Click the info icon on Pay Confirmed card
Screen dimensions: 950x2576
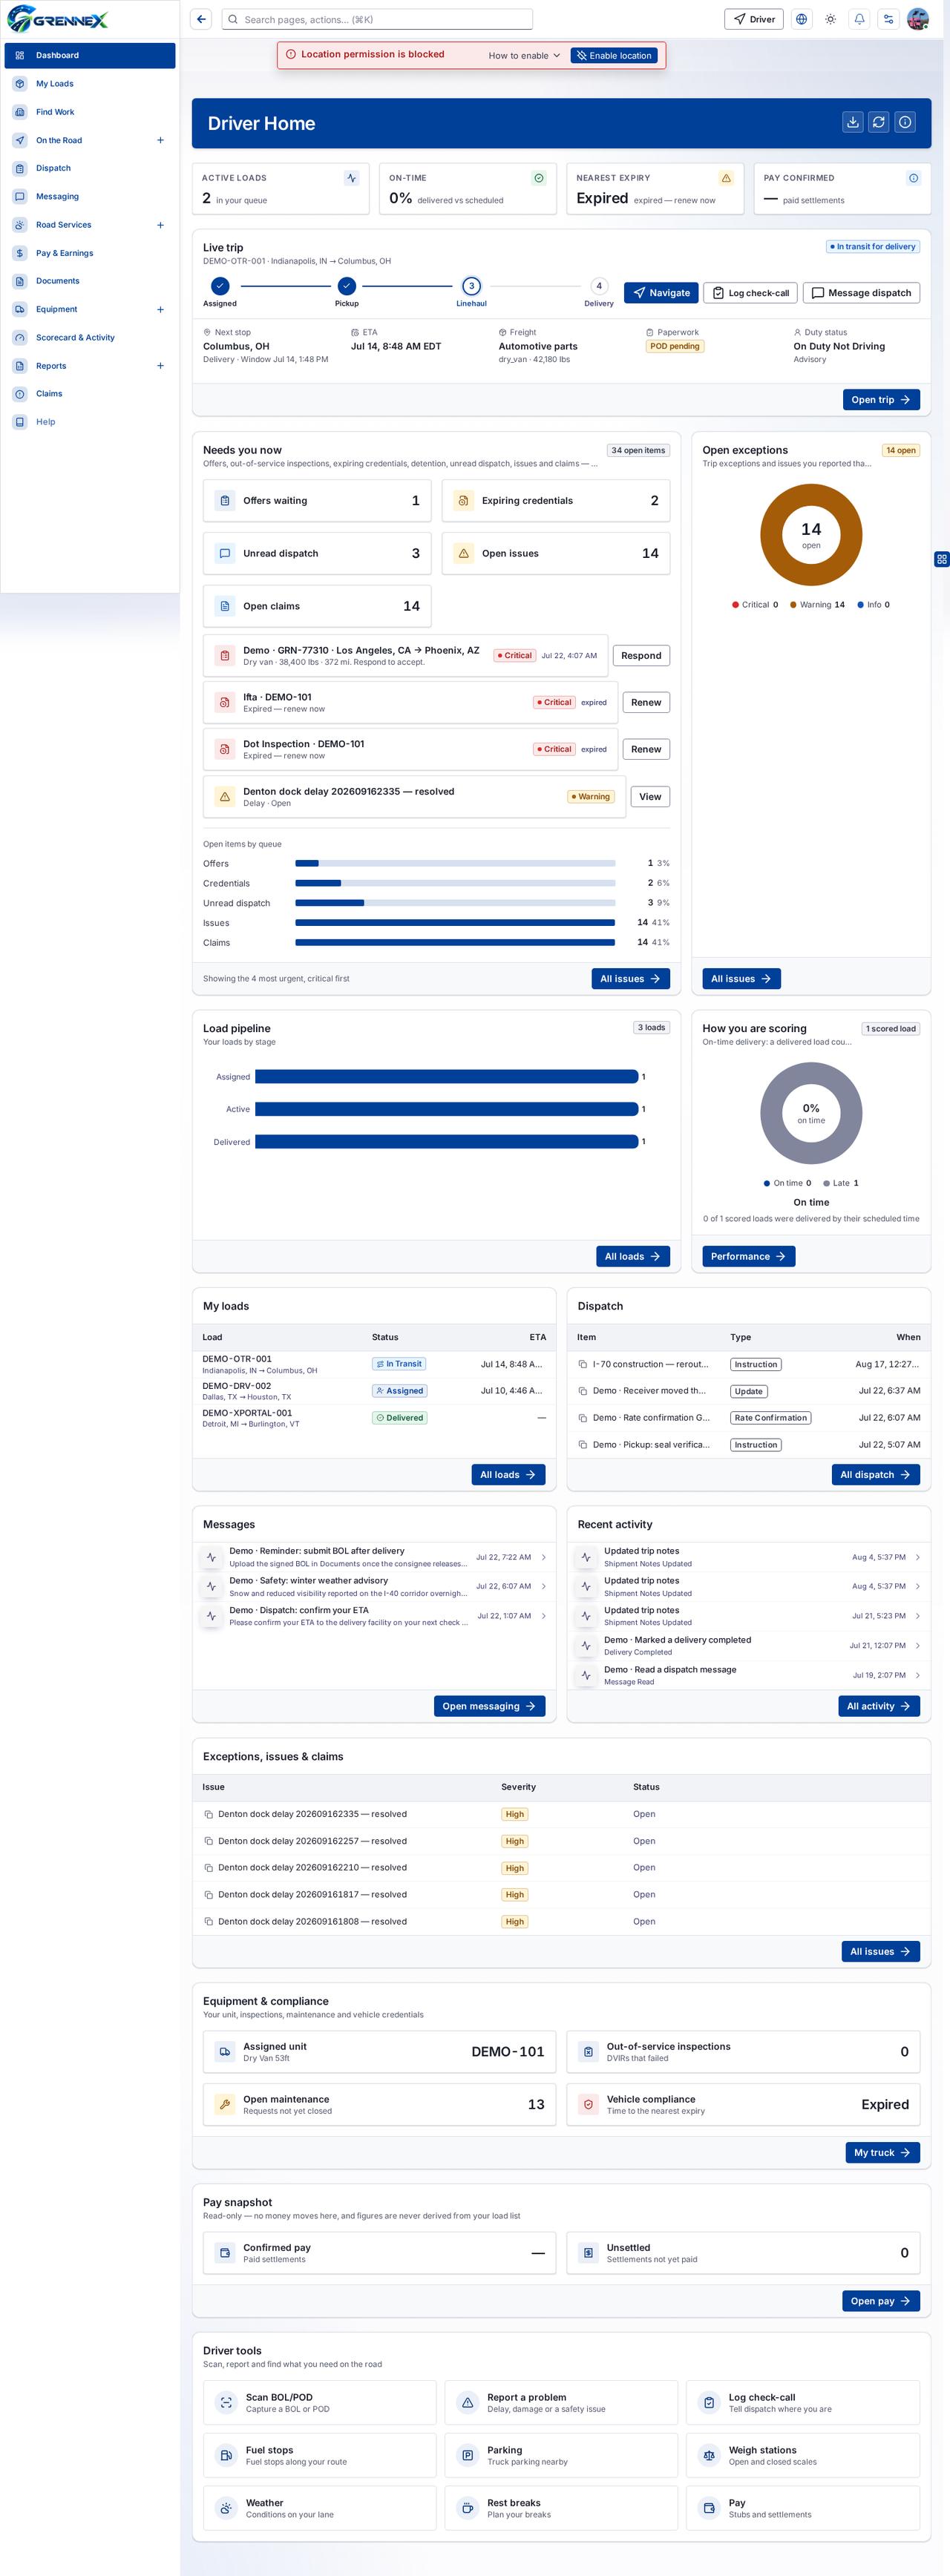[x=913, y=178]
